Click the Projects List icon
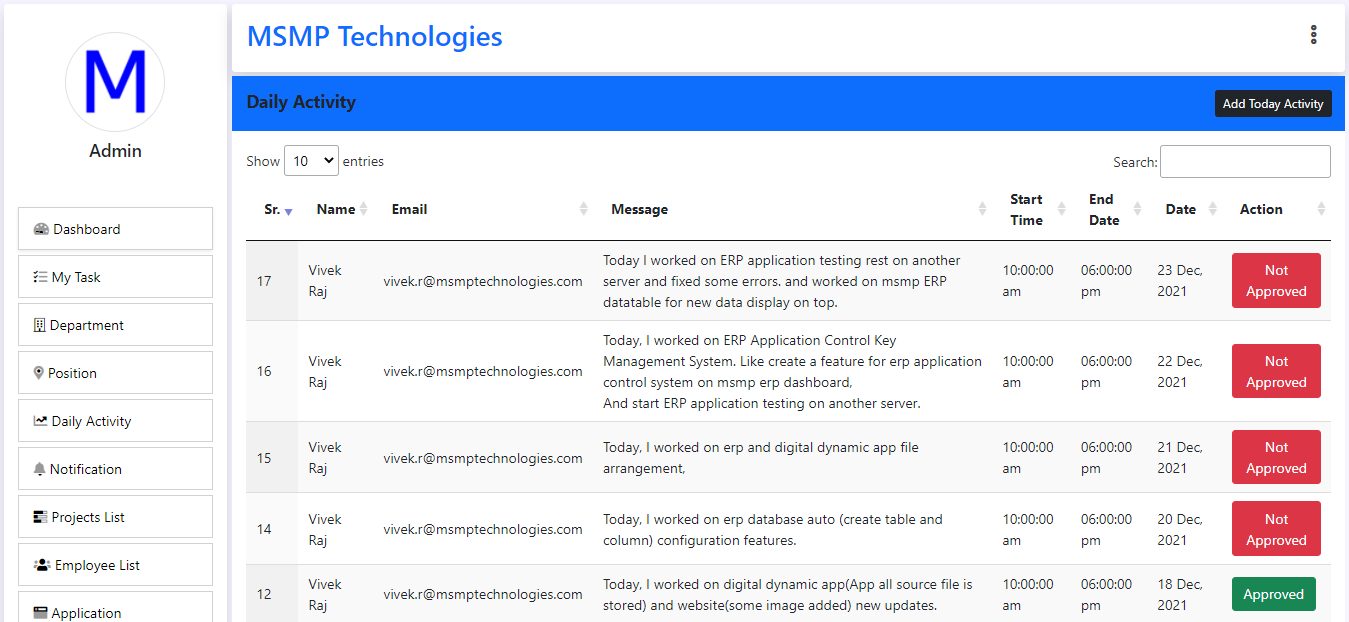1349x622 pixels. coord(40,517)
